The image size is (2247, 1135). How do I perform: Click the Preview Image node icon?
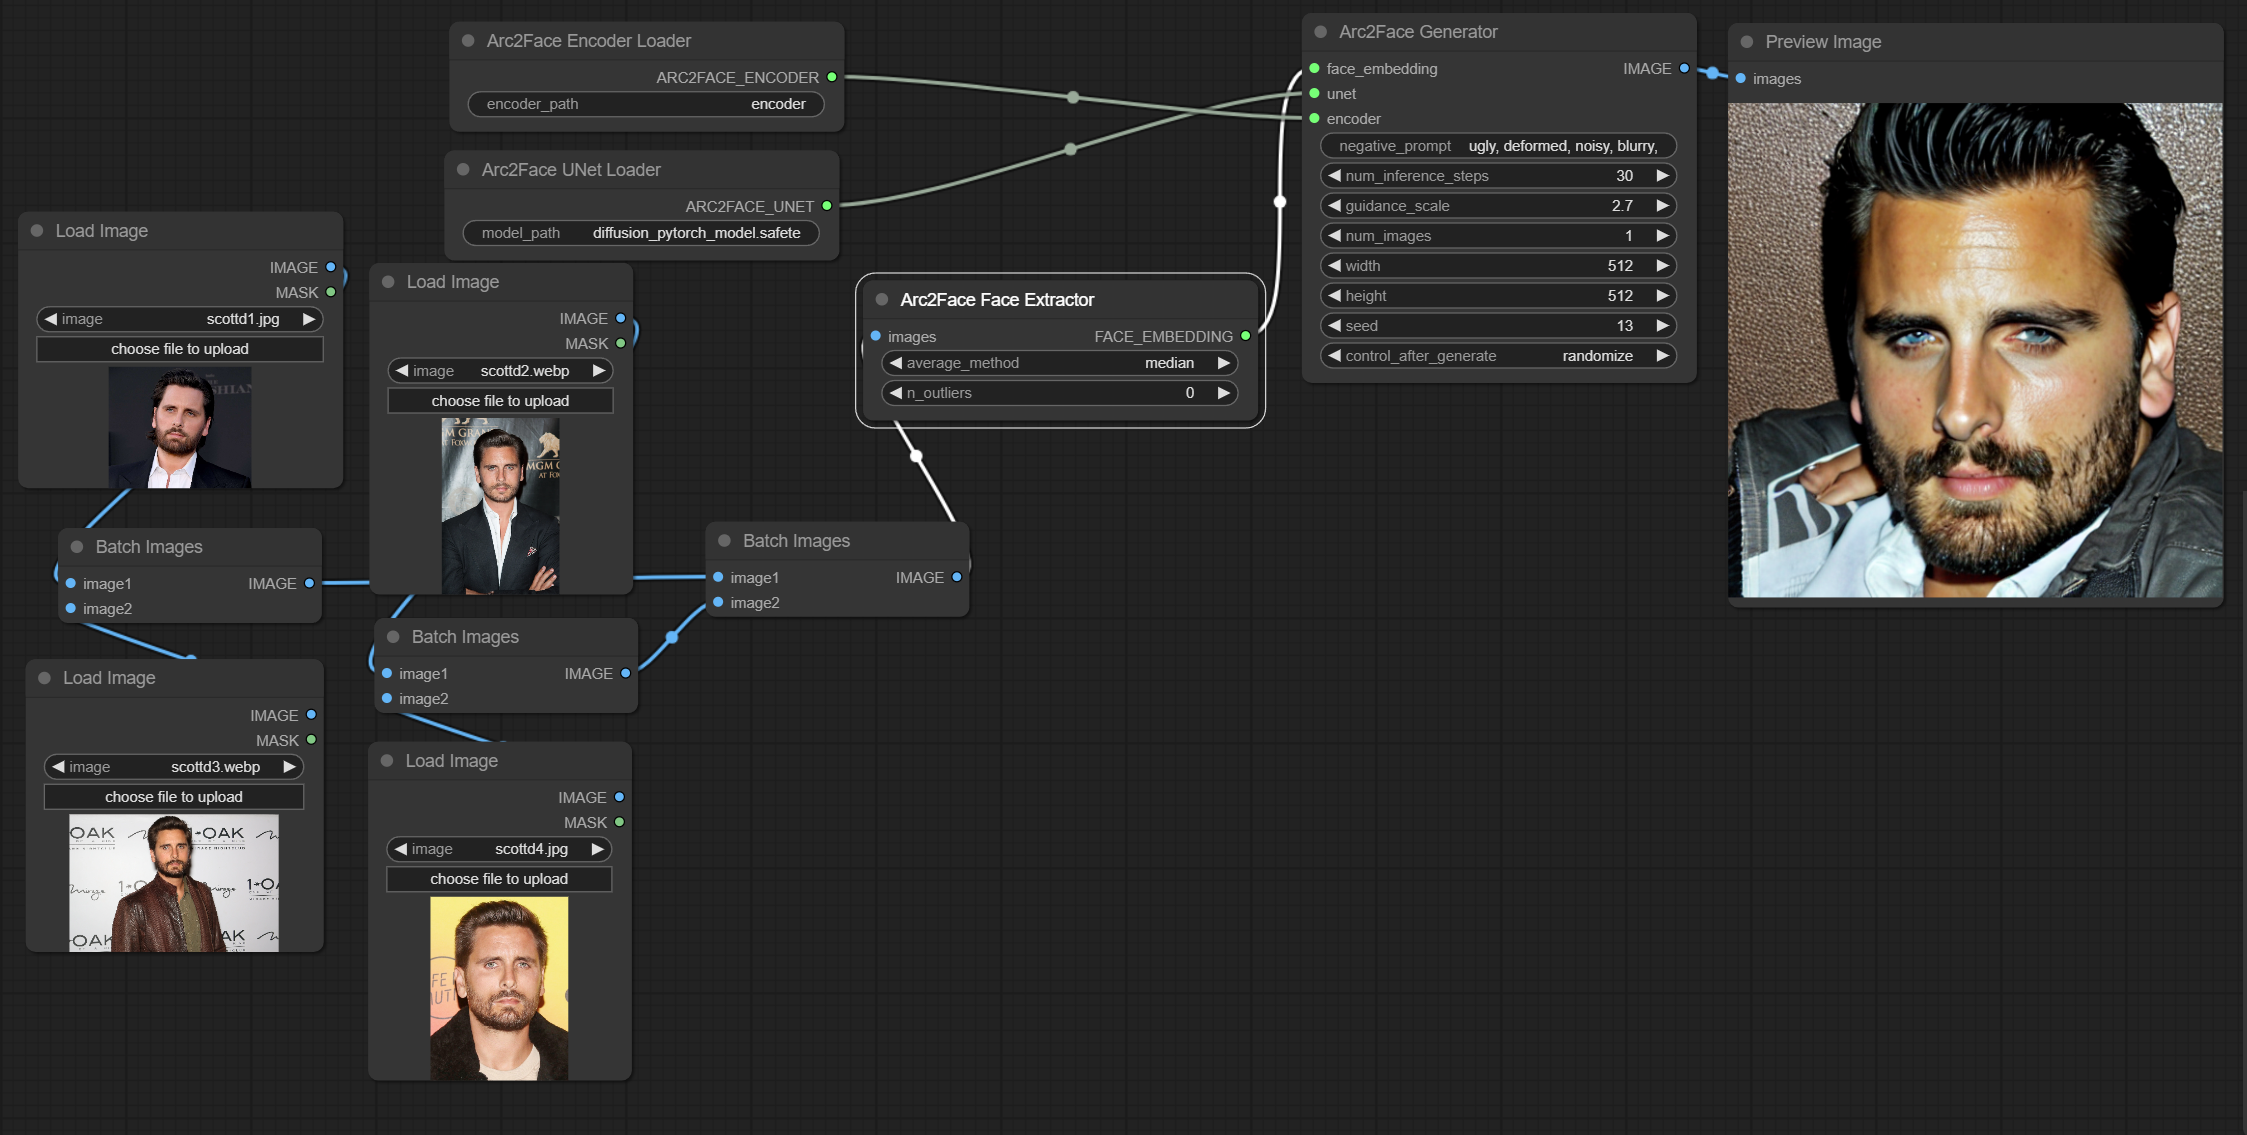click(1748, 41)
